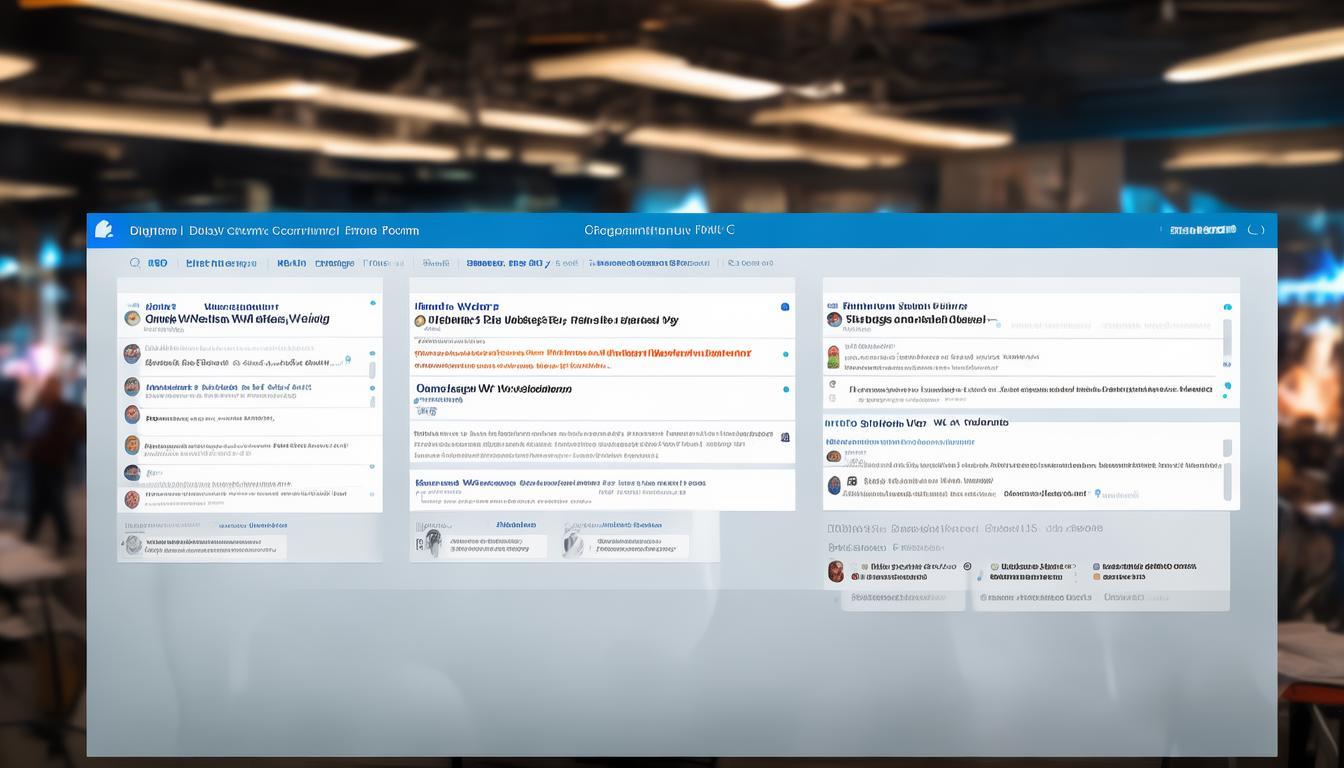Click the bottom avatar in left panel list

(x=132, y=499)
